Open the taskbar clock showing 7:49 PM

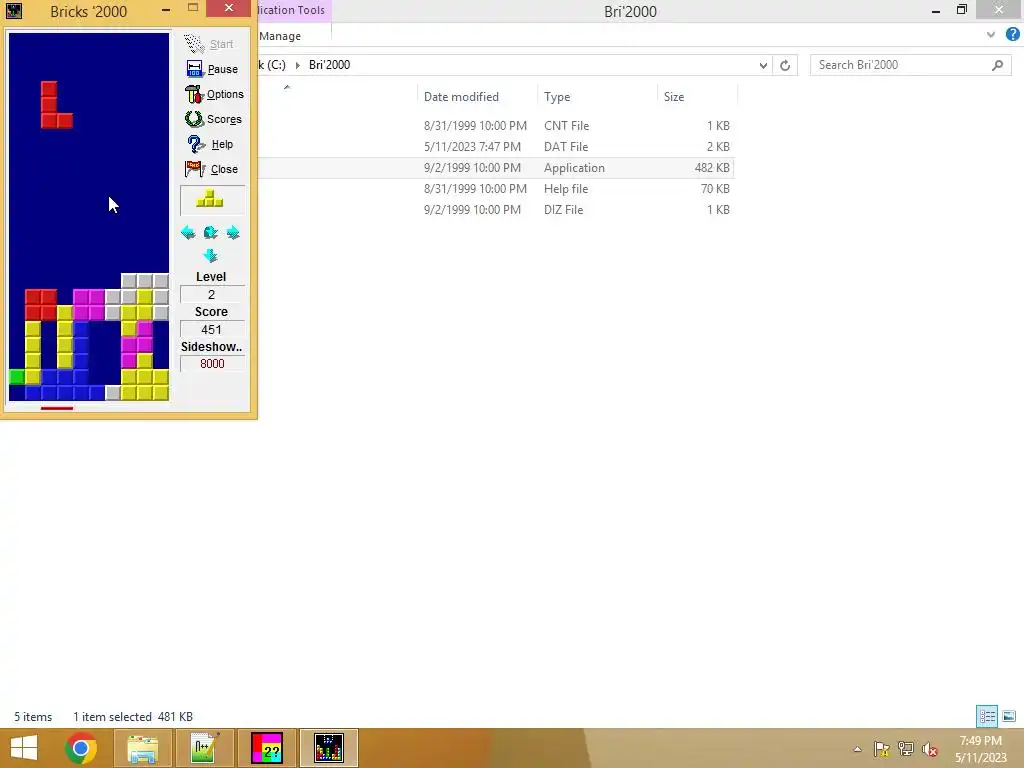click(x=980, y=749)
